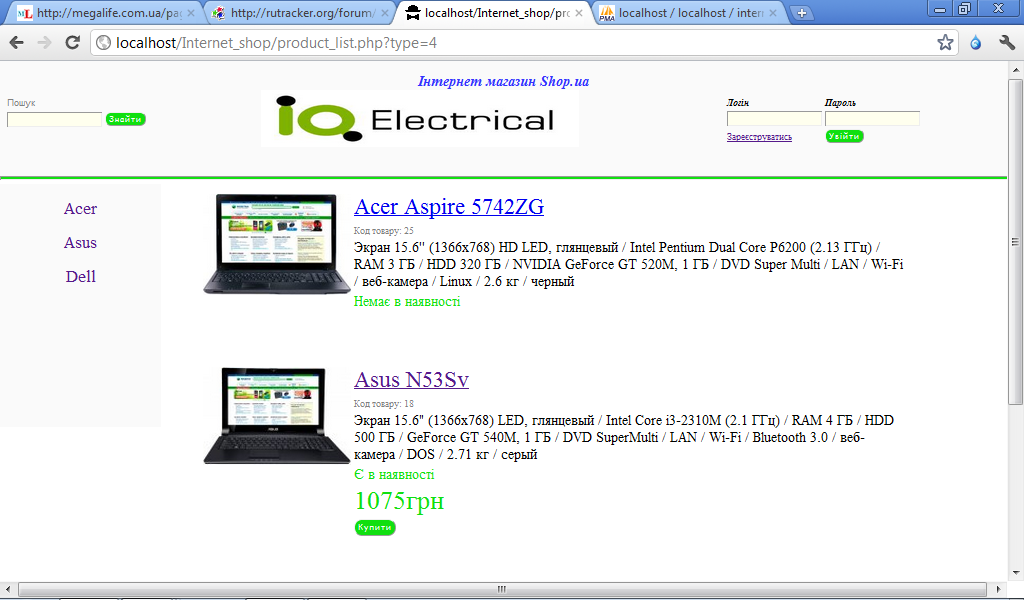The height and width of the screenshot is (600, 1024).
Task: Click the browser forward arrow
Action: 44,43
